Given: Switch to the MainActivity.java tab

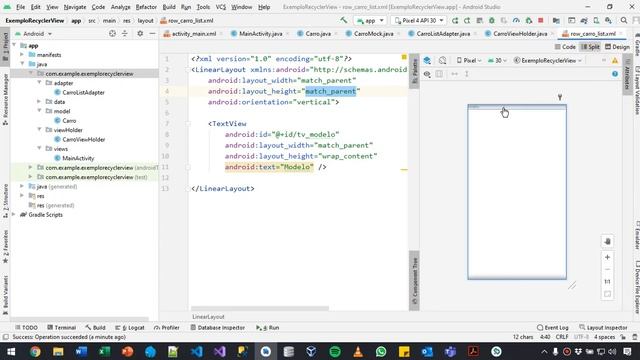Looking at the screenshot, I should pyautogui.click(x=256, y=33).
